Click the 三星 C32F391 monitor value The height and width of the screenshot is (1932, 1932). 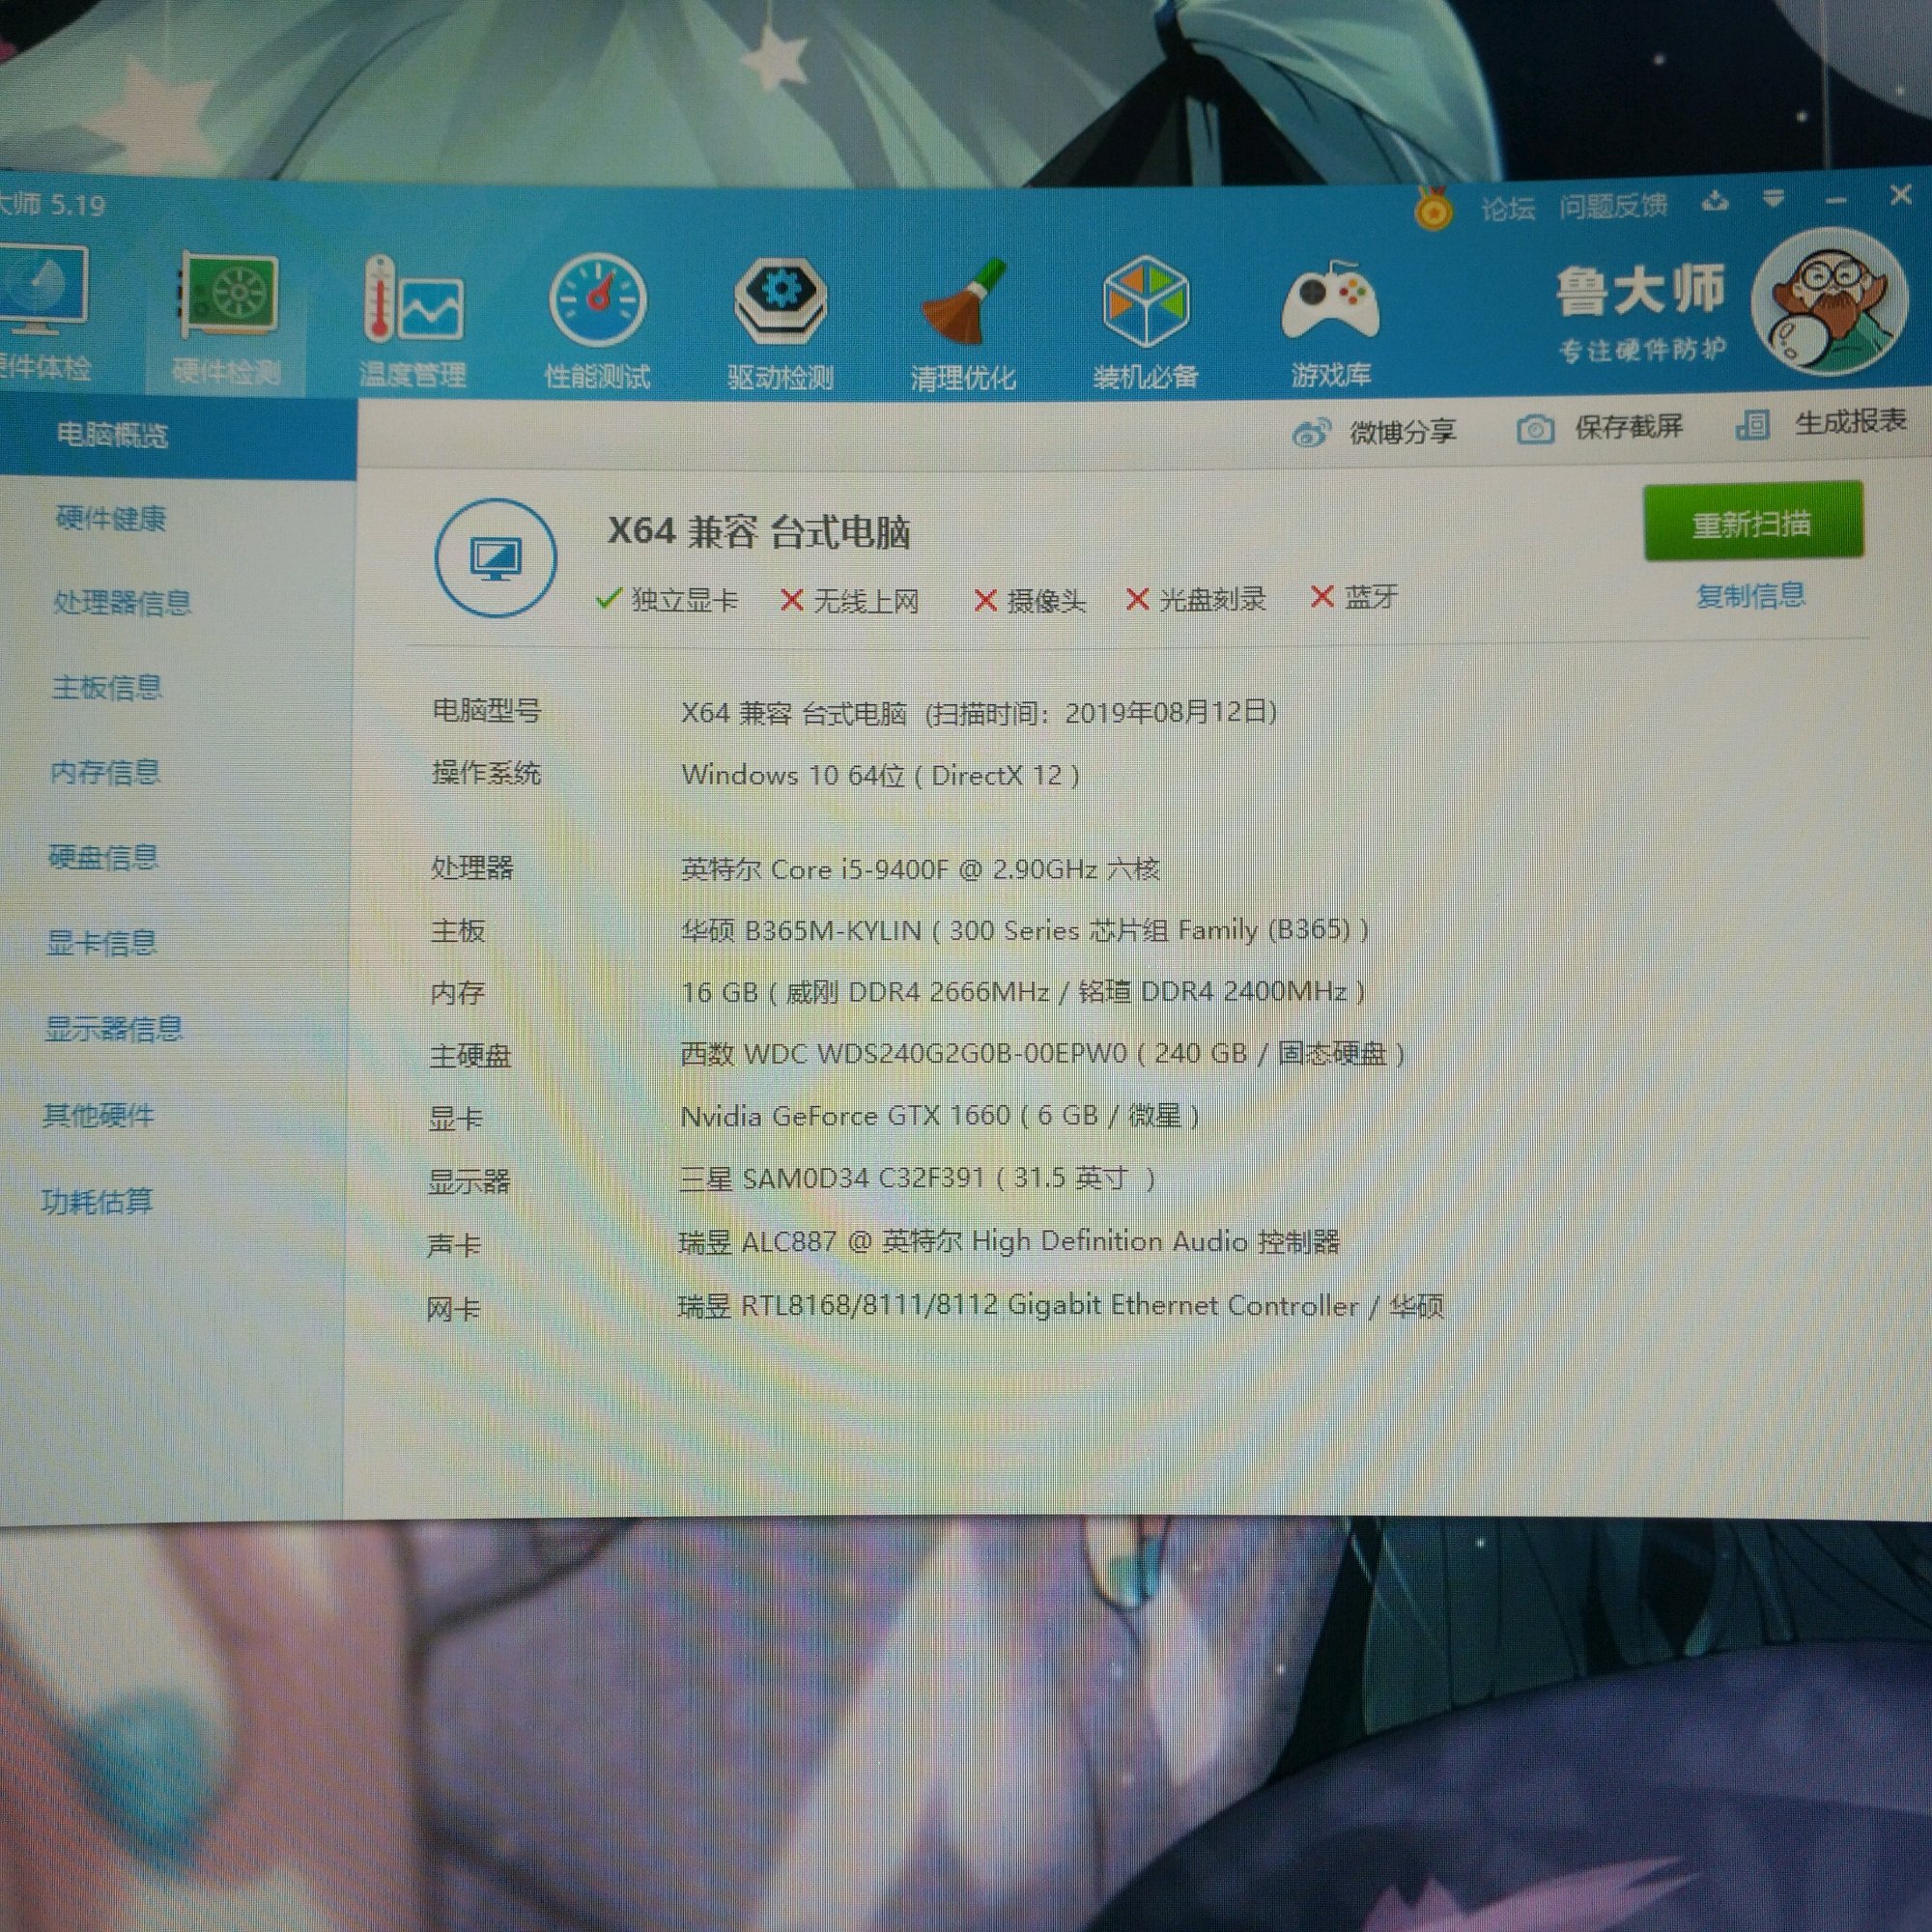pos(918,1179)
